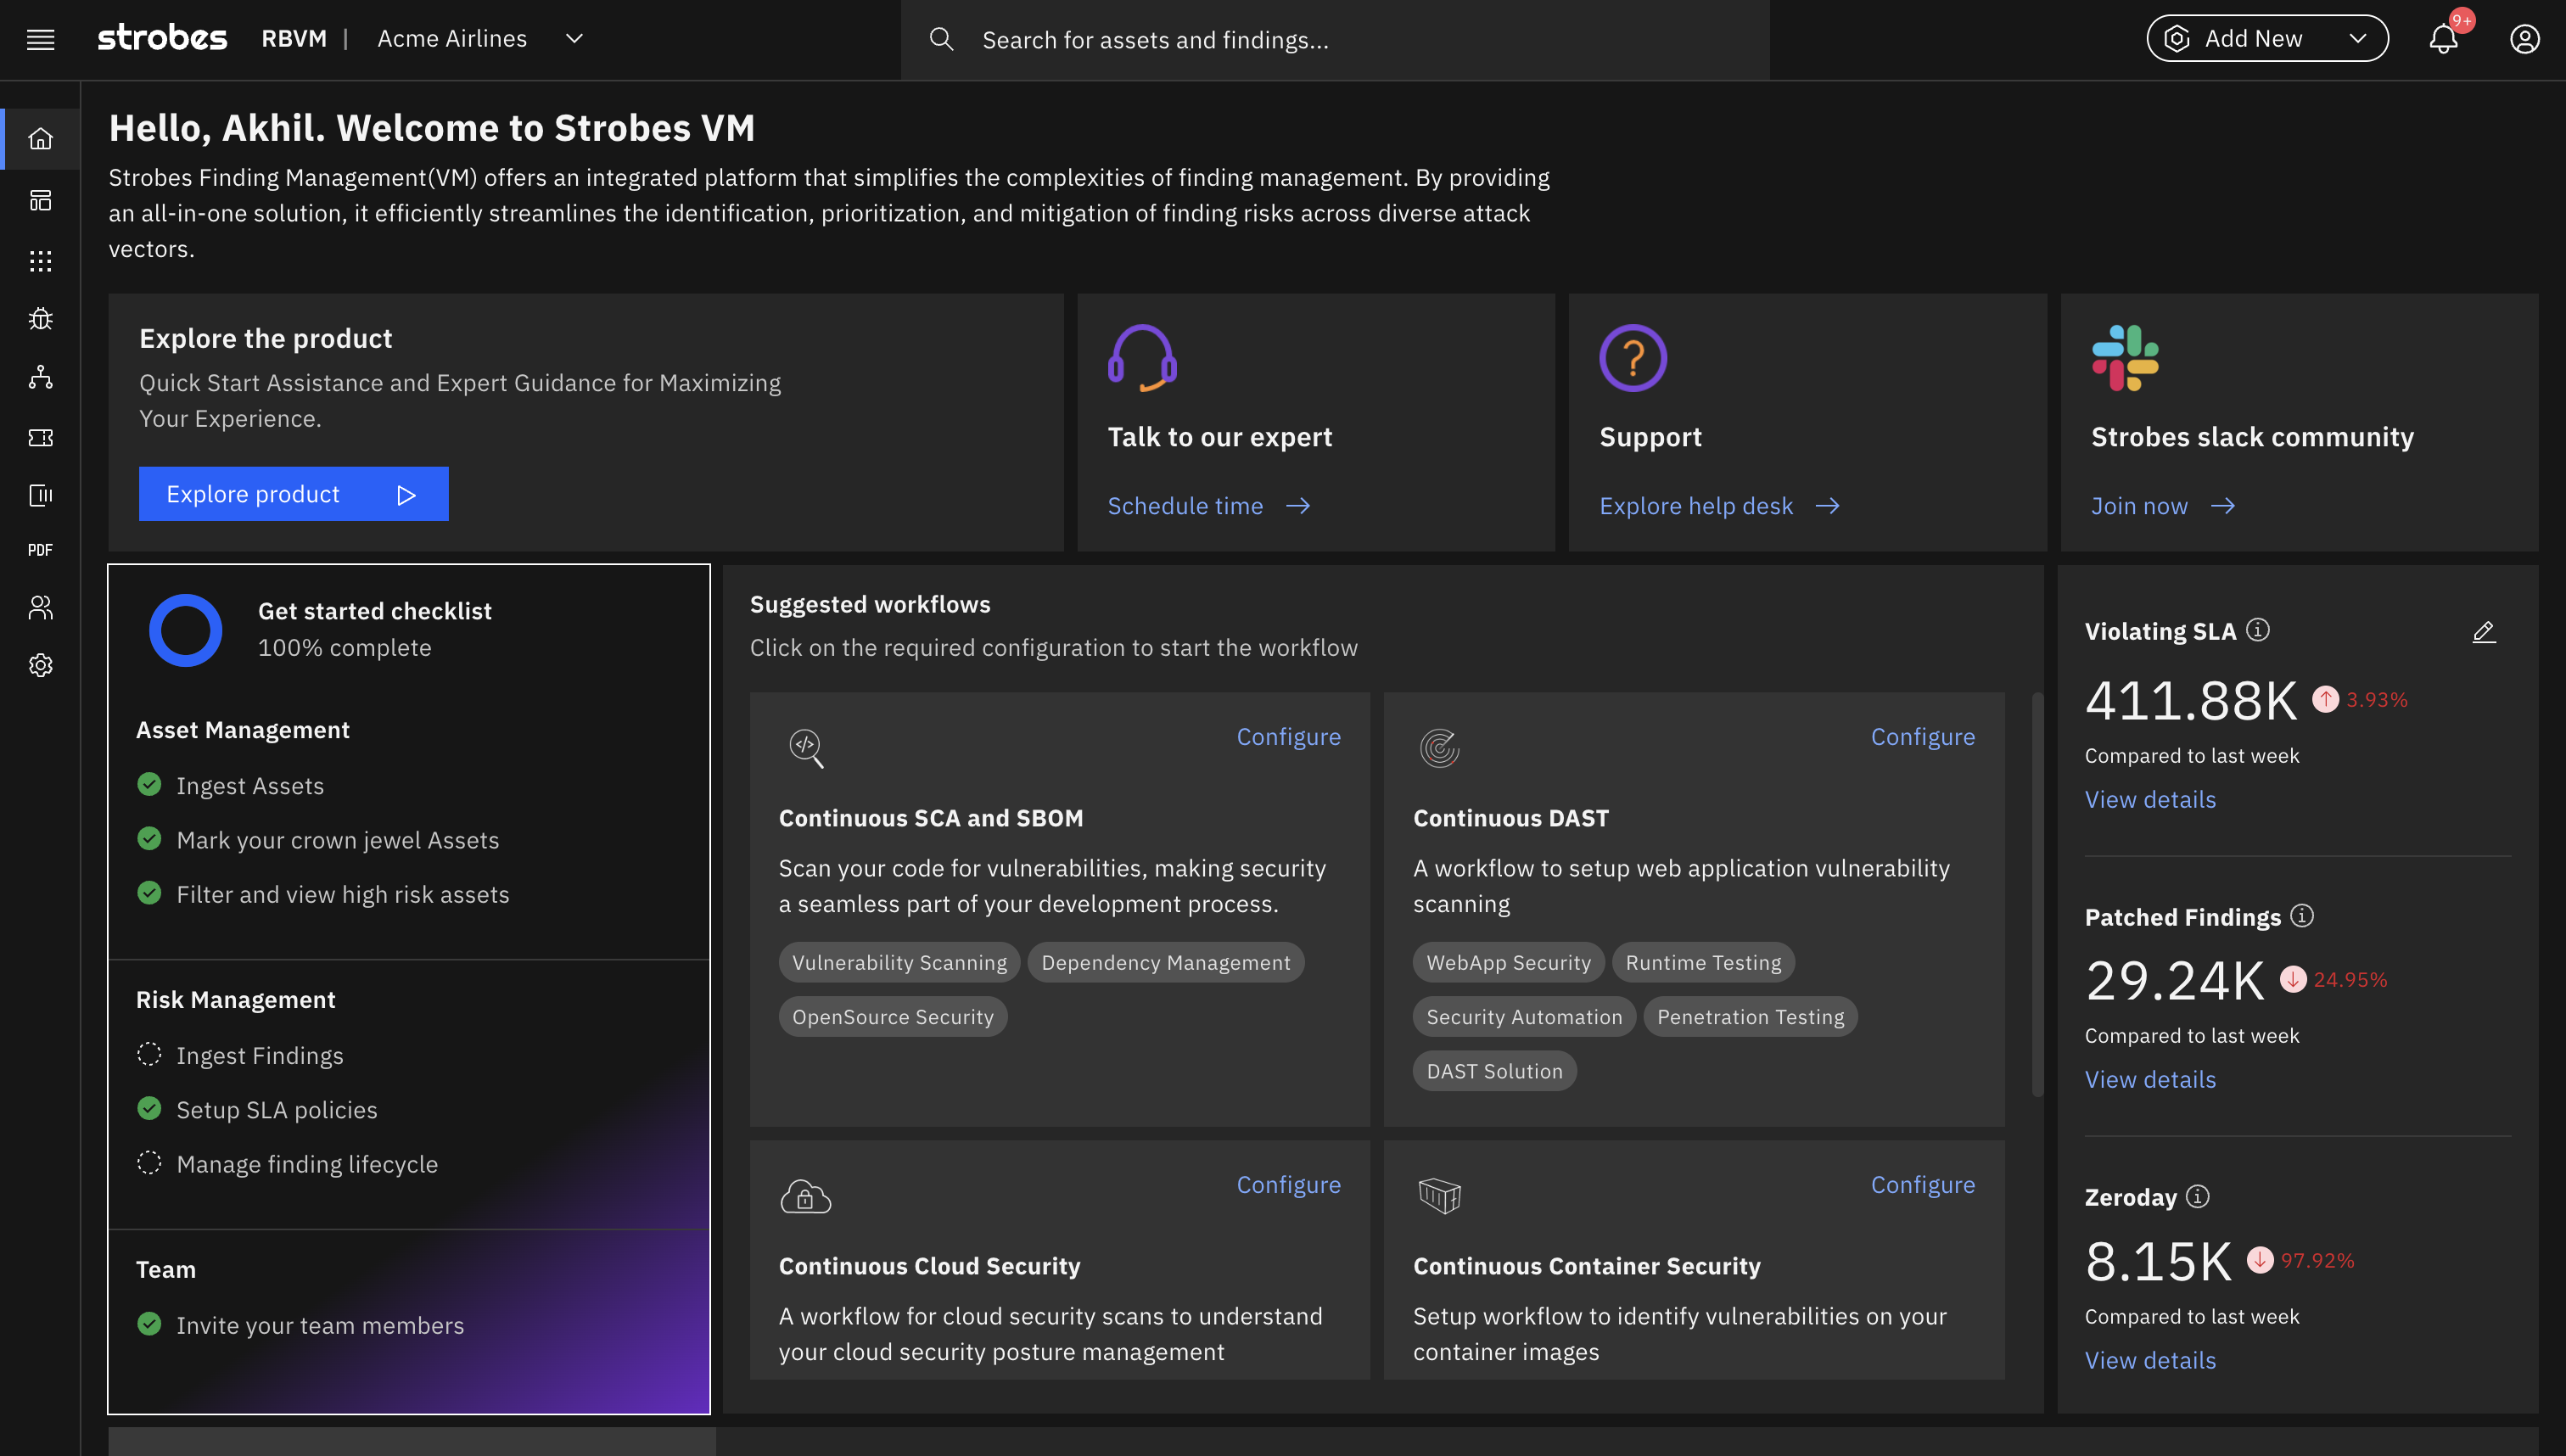View details for Violating SLA
This screenshot has width=2566, height=1456.
2150,799
